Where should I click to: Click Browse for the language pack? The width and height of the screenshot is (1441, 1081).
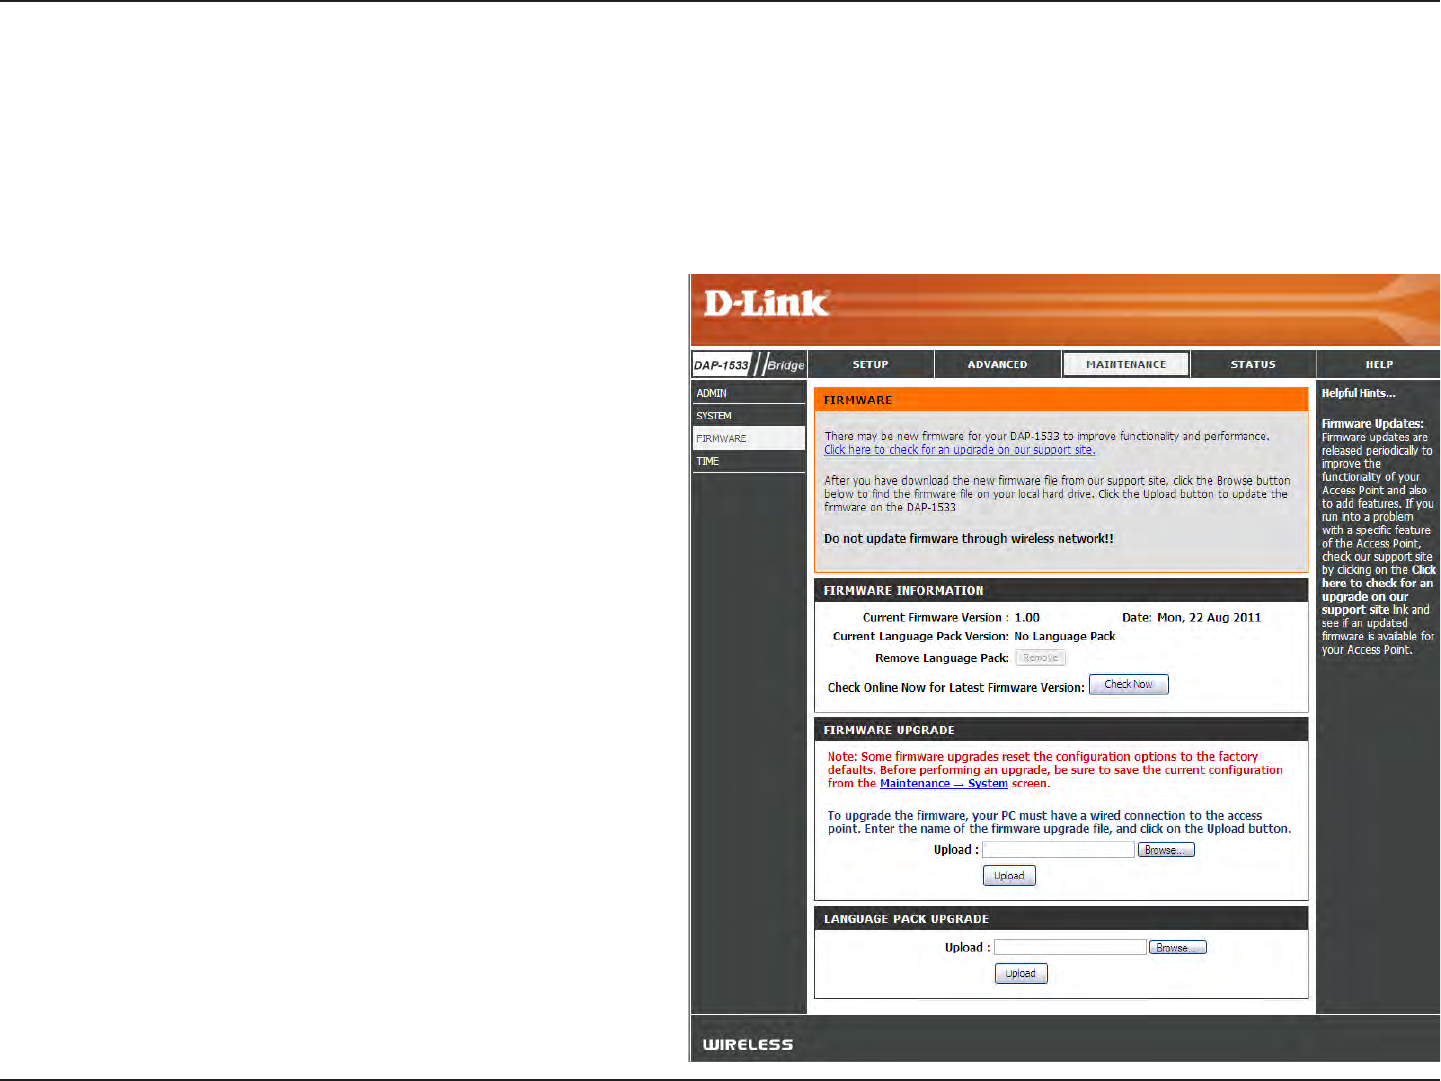point(1178,947)
